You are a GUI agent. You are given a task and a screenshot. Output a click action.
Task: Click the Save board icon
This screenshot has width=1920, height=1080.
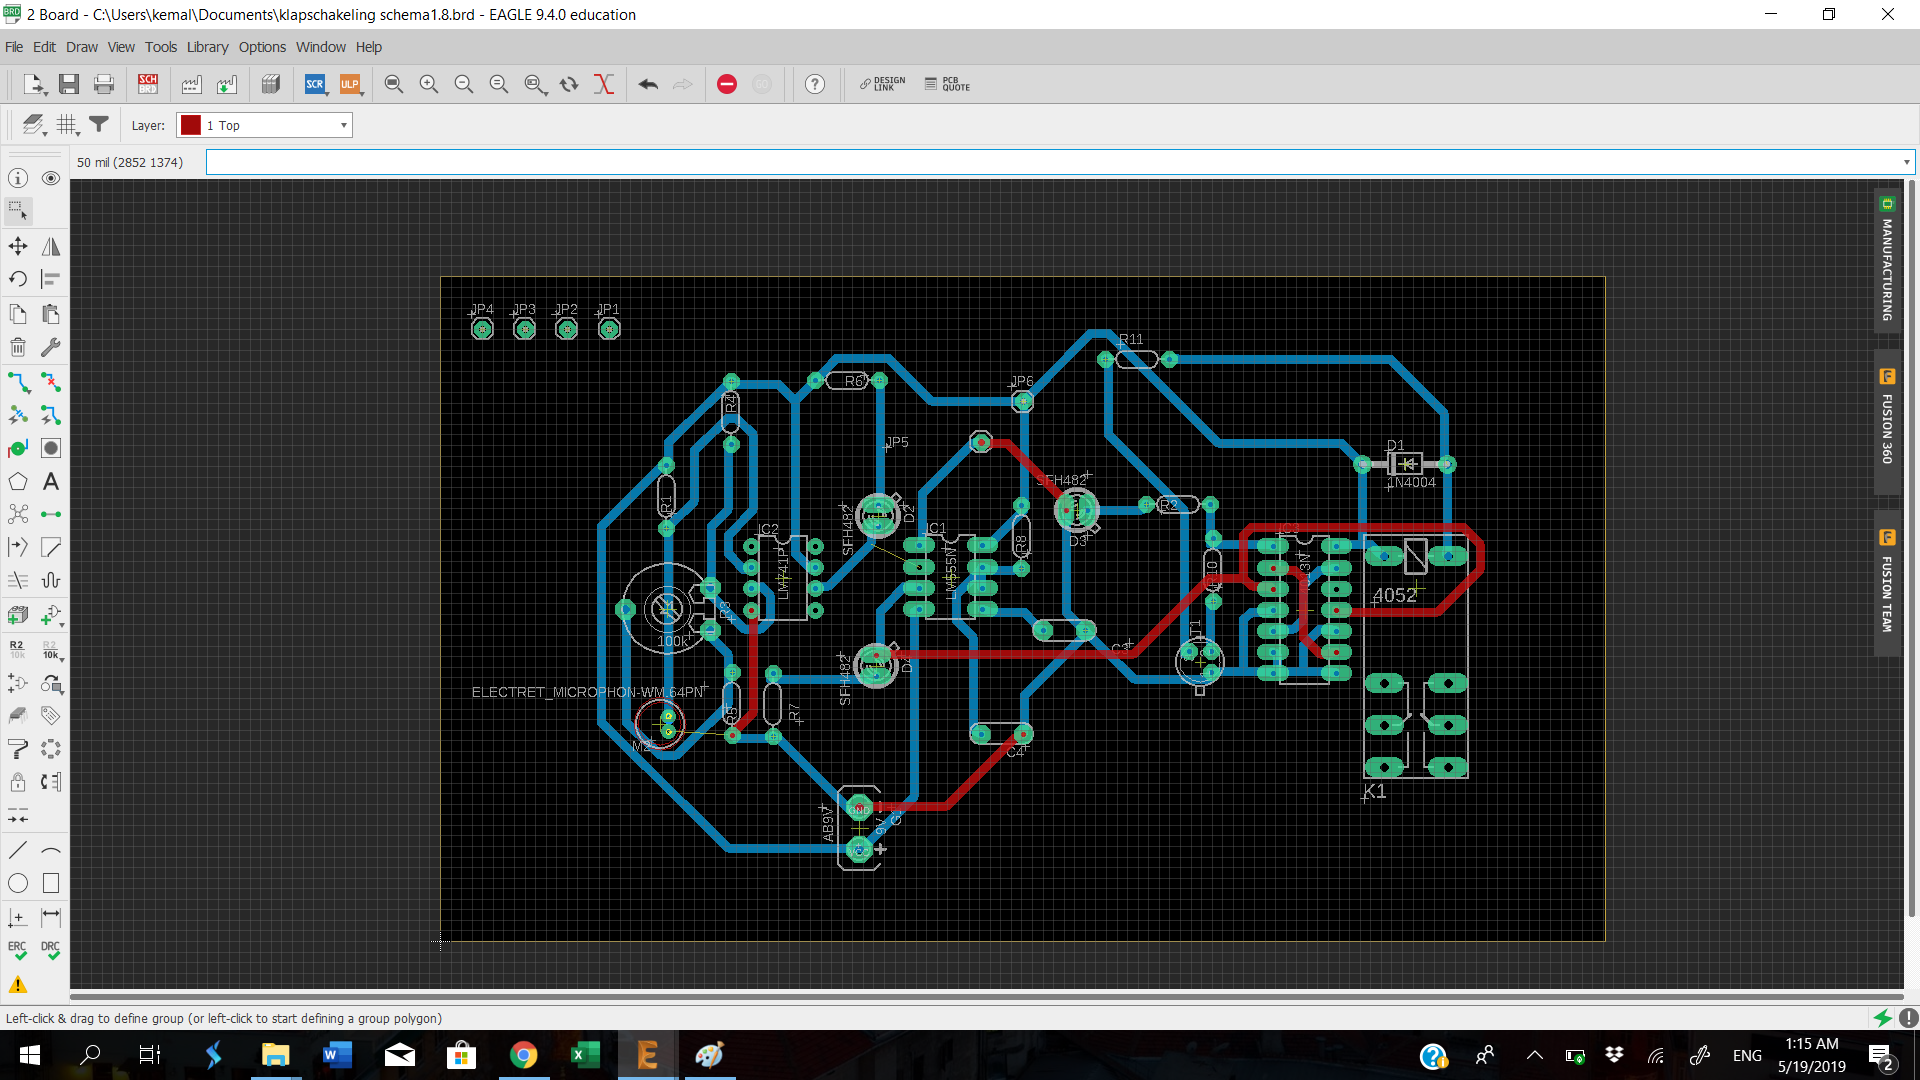click(69, 84)
